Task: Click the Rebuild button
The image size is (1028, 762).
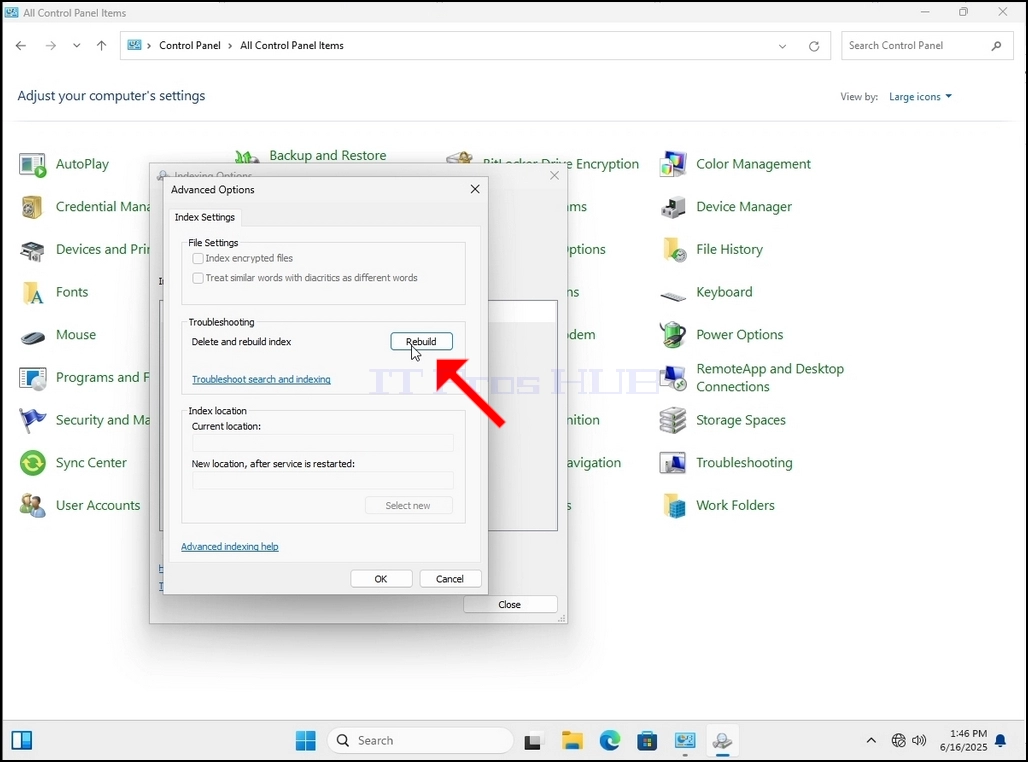Action: click(x=422, y=342)
